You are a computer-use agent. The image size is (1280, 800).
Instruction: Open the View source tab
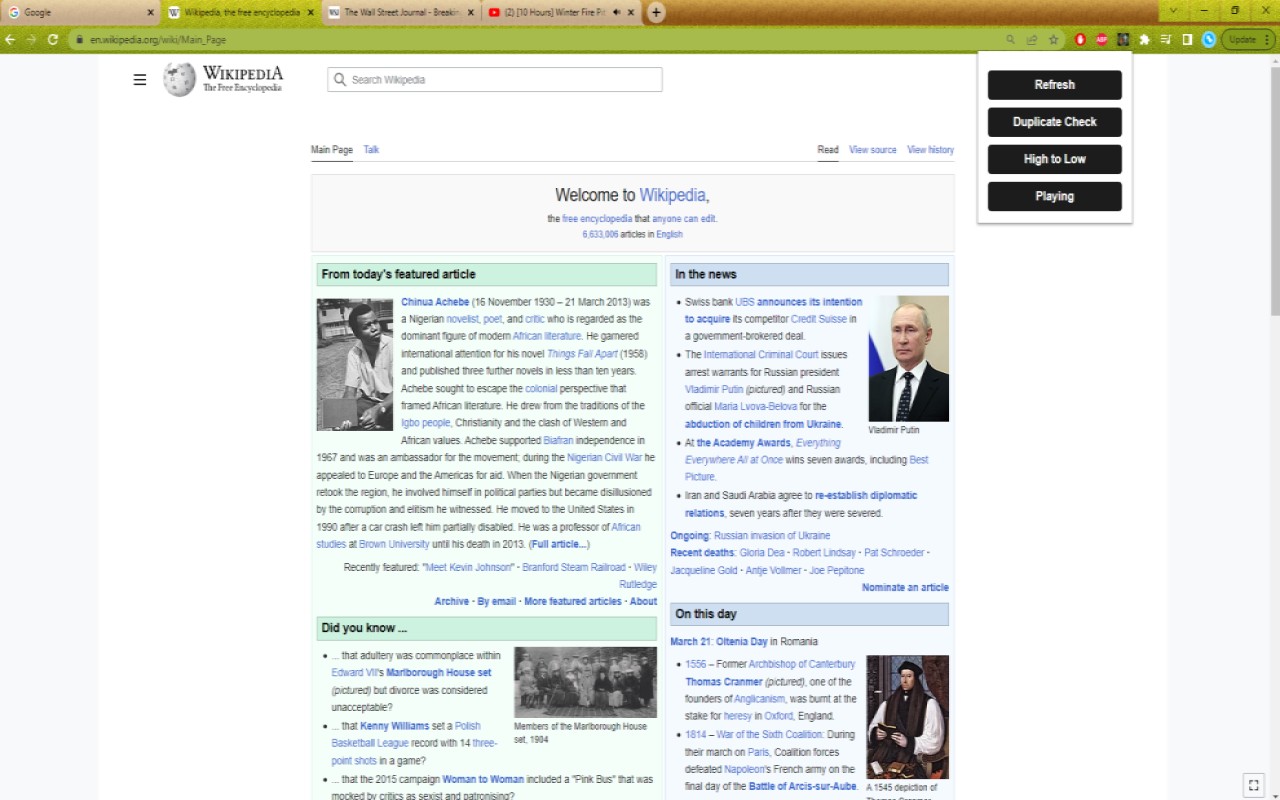(873, 150)
